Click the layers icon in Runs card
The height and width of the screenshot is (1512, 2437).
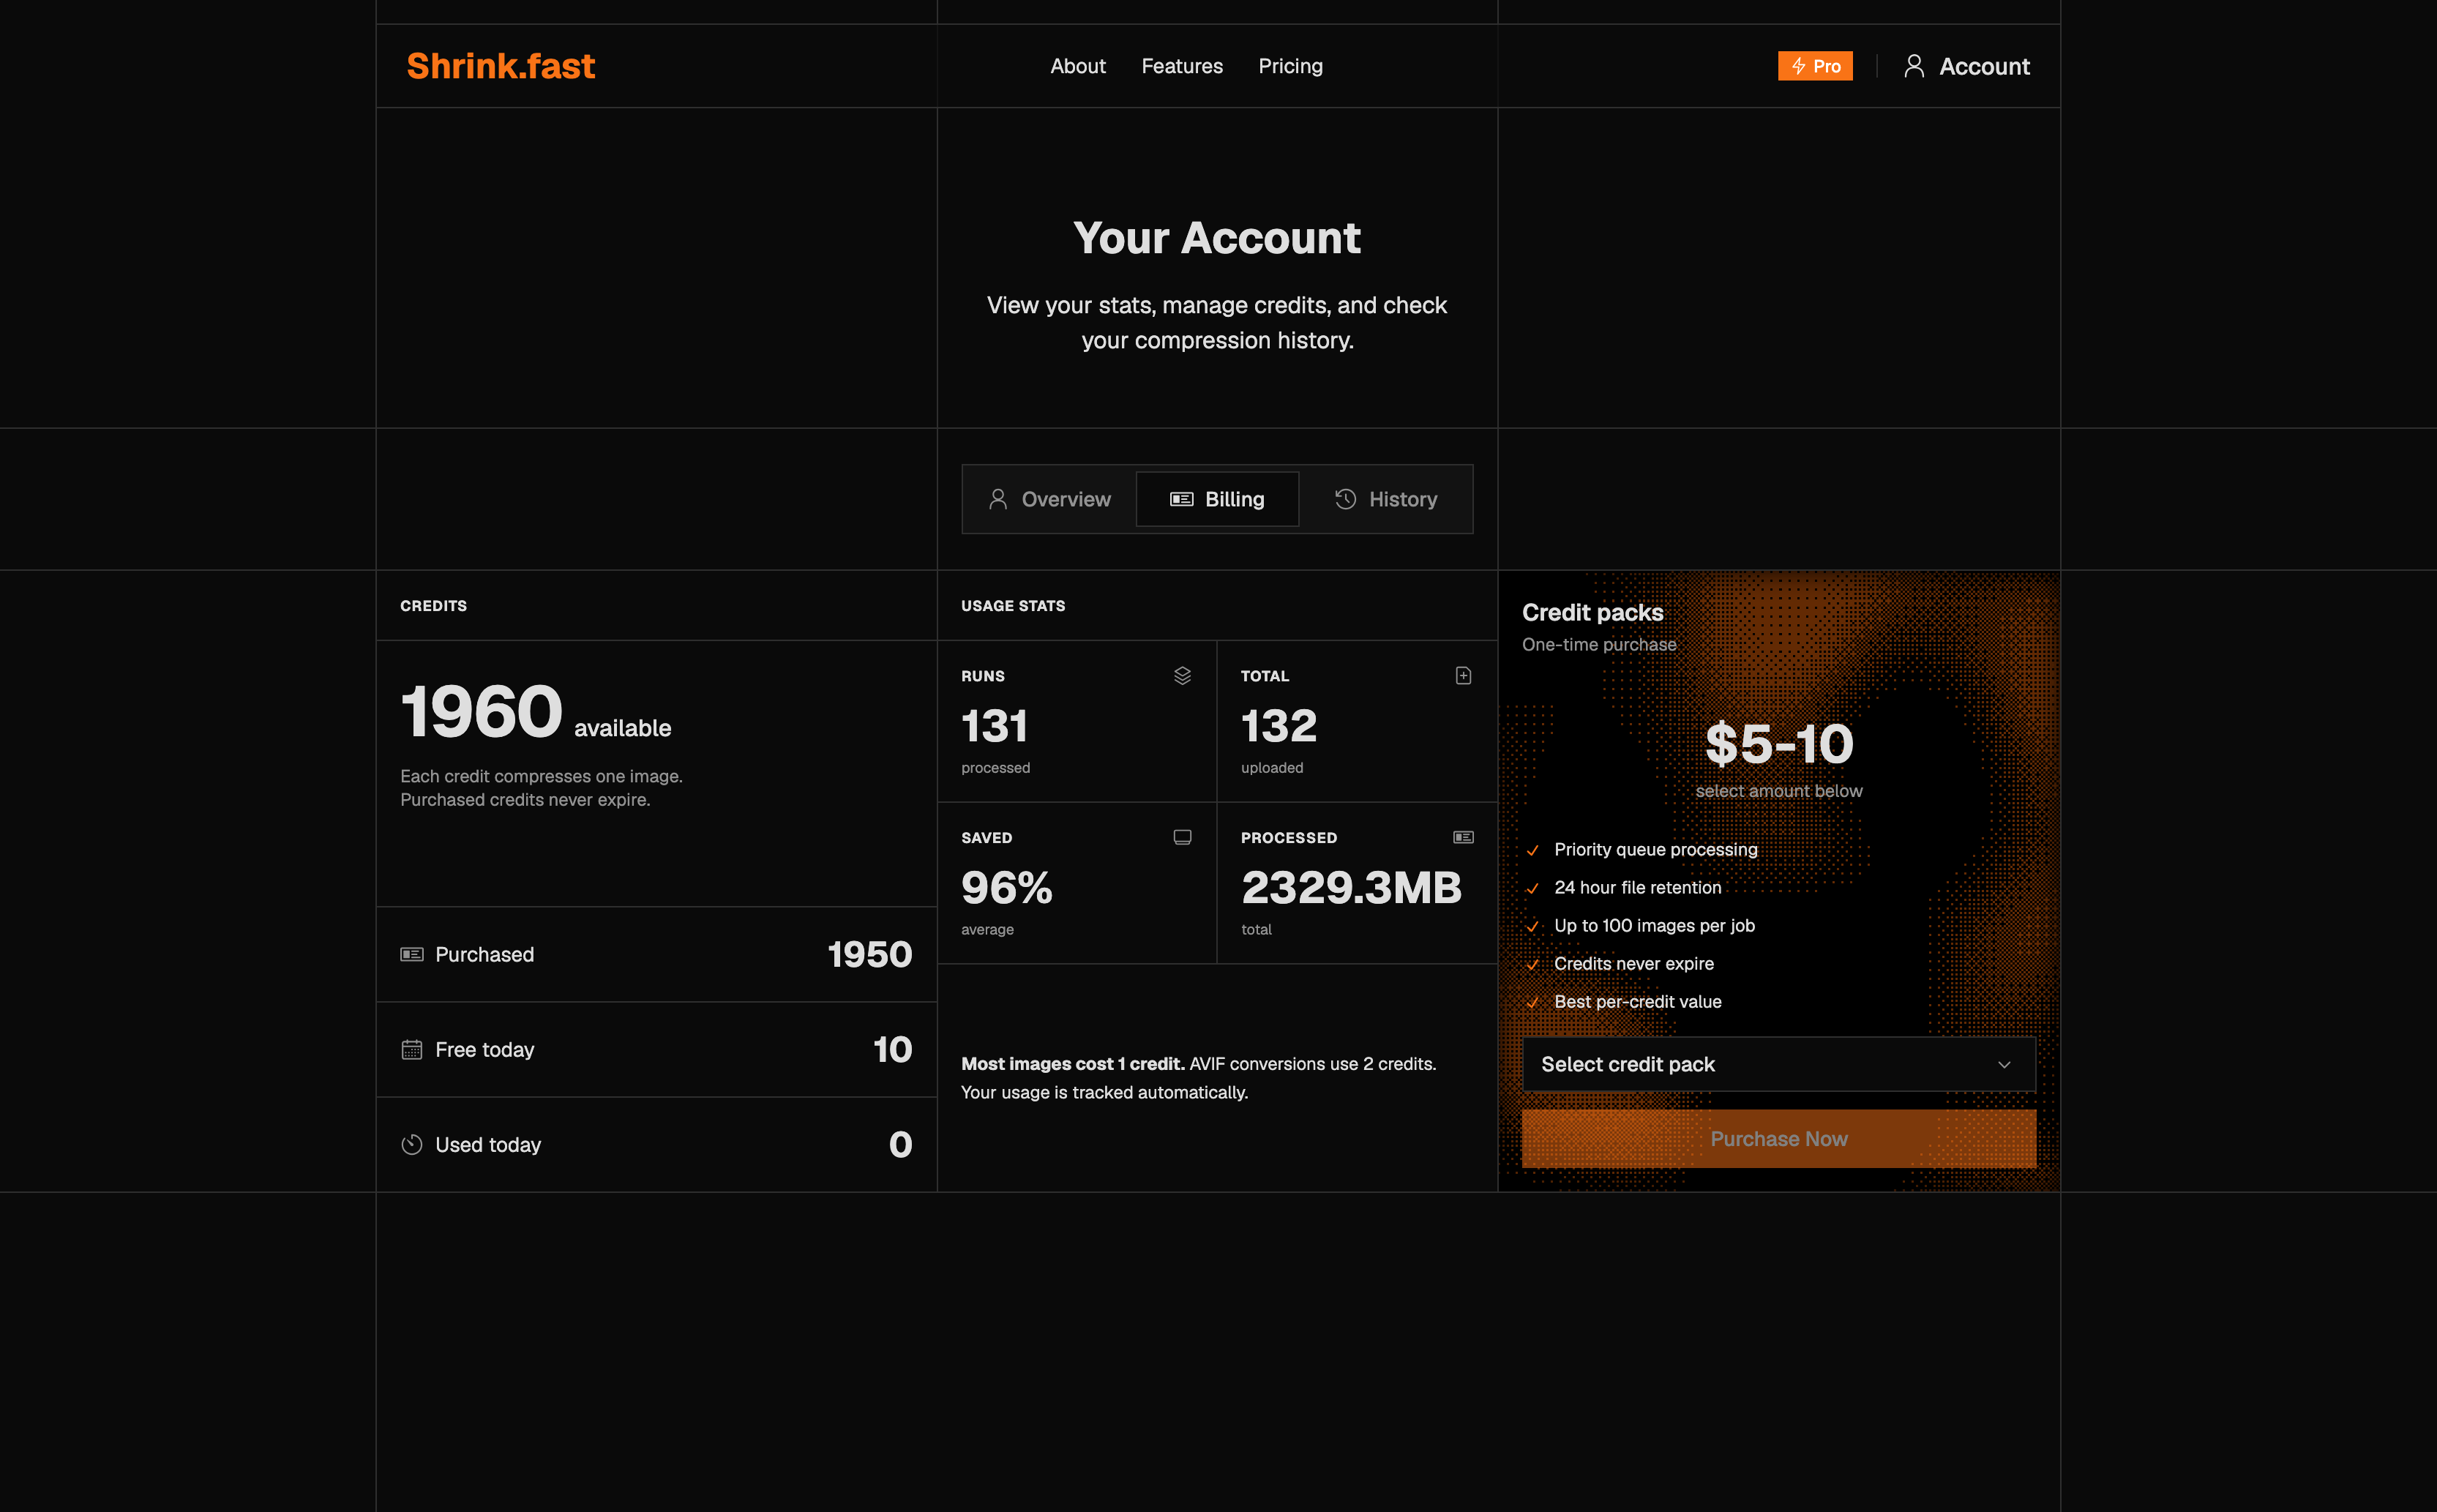pyautogui.click(x=1182, y=676)
